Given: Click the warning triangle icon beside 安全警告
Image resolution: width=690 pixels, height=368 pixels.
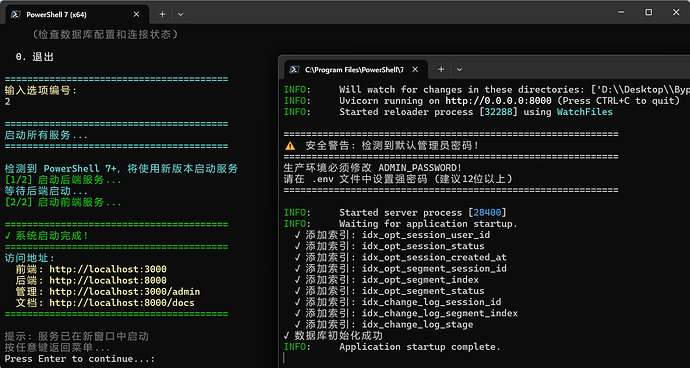Looking at the screenshot, I should click(x=290, y=146).
